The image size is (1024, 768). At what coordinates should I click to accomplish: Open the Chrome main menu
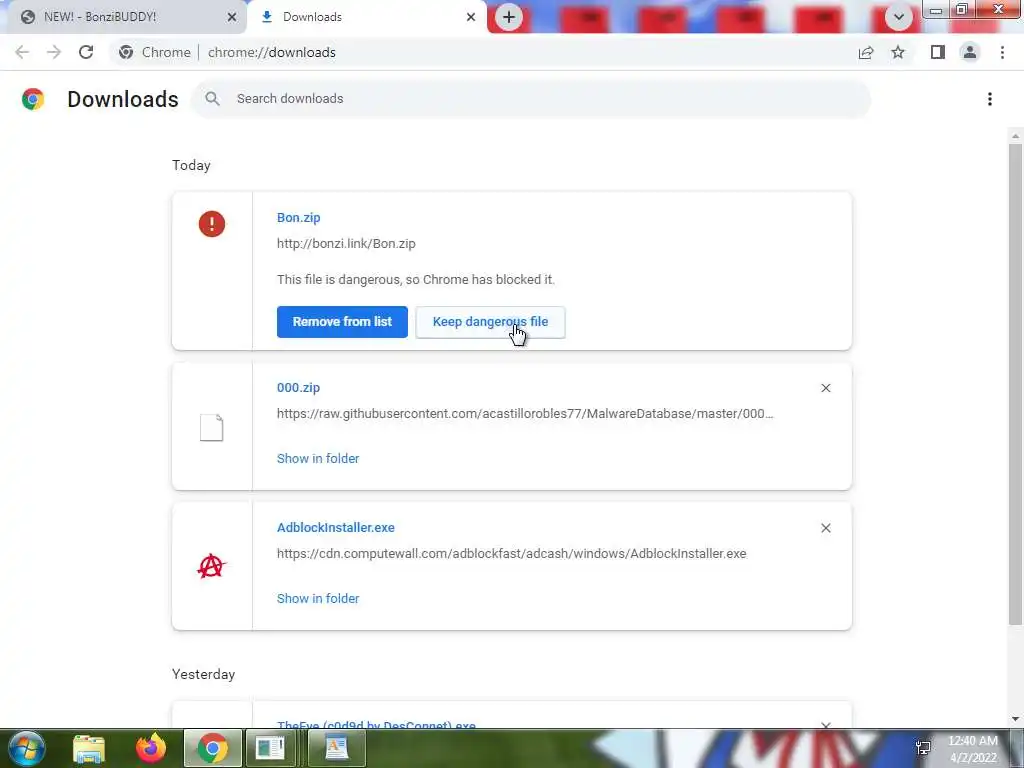tap(1002, 52)
